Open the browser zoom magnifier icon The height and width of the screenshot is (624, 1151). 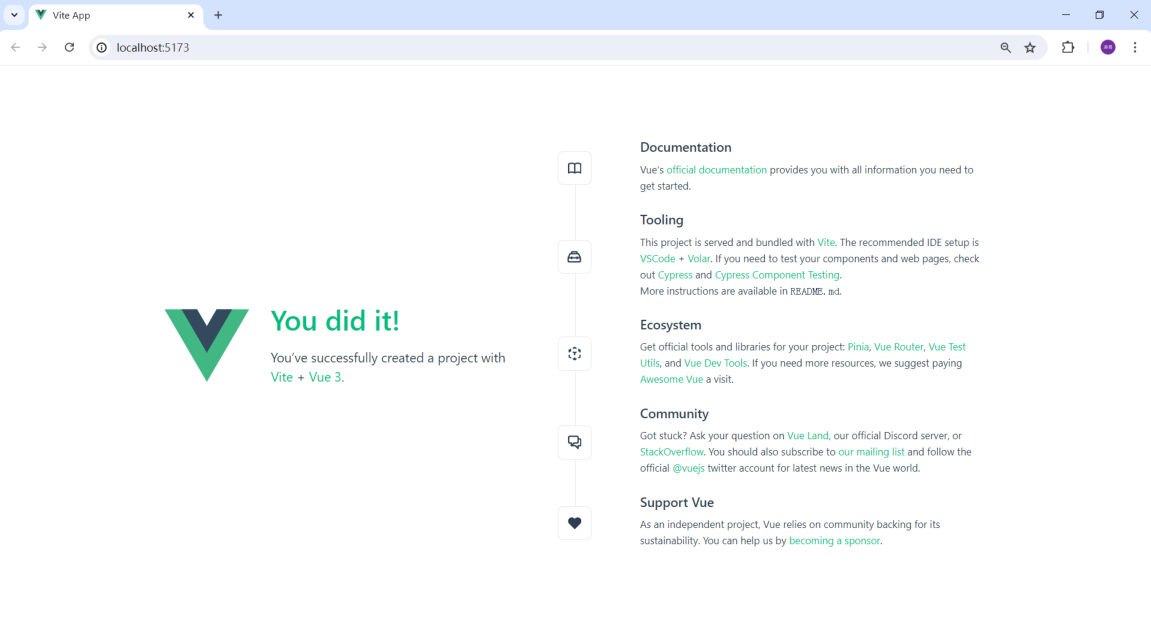click(1005, 47)
